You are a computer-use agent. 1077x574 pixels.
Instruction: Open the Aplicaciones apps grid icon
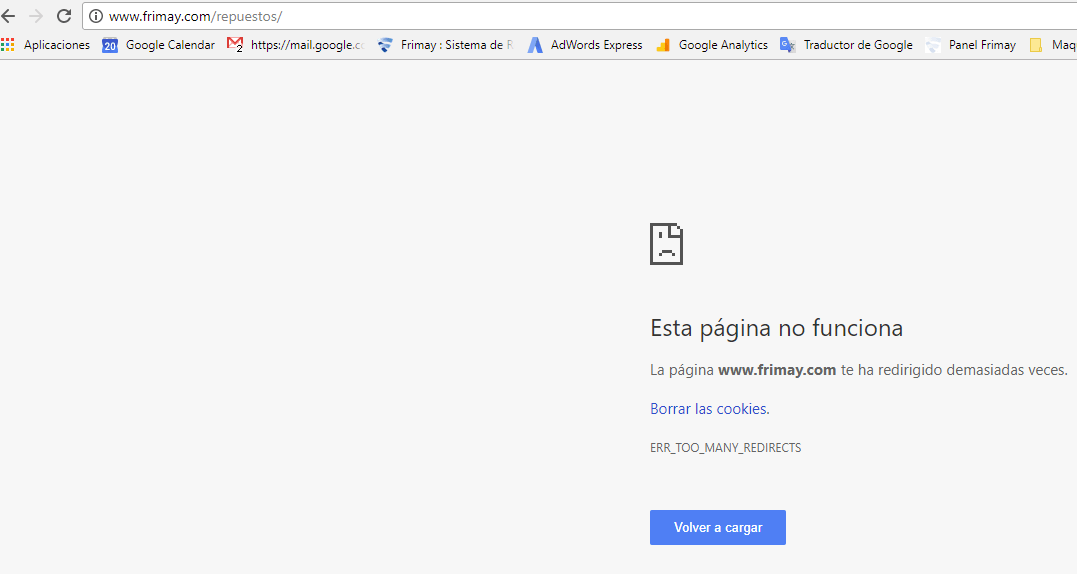point(8,45)
